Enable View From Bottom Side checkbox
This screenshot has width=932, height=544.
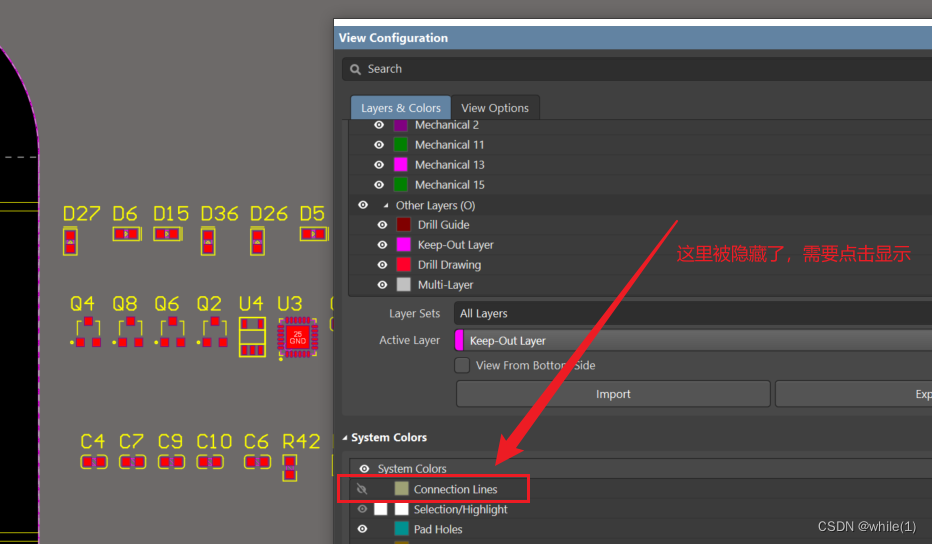(462, 366)
